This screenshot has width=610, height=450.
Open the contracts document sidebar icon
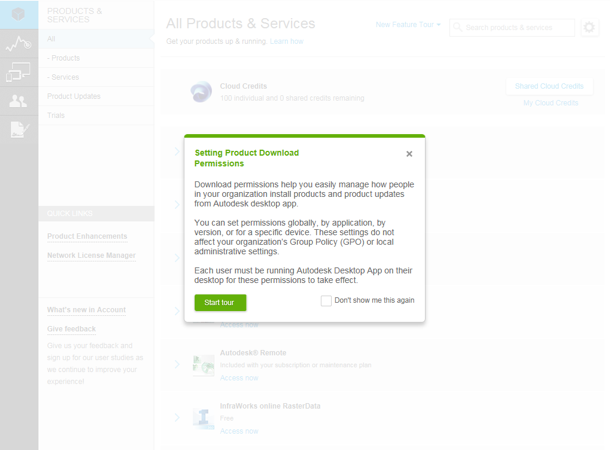19,130
